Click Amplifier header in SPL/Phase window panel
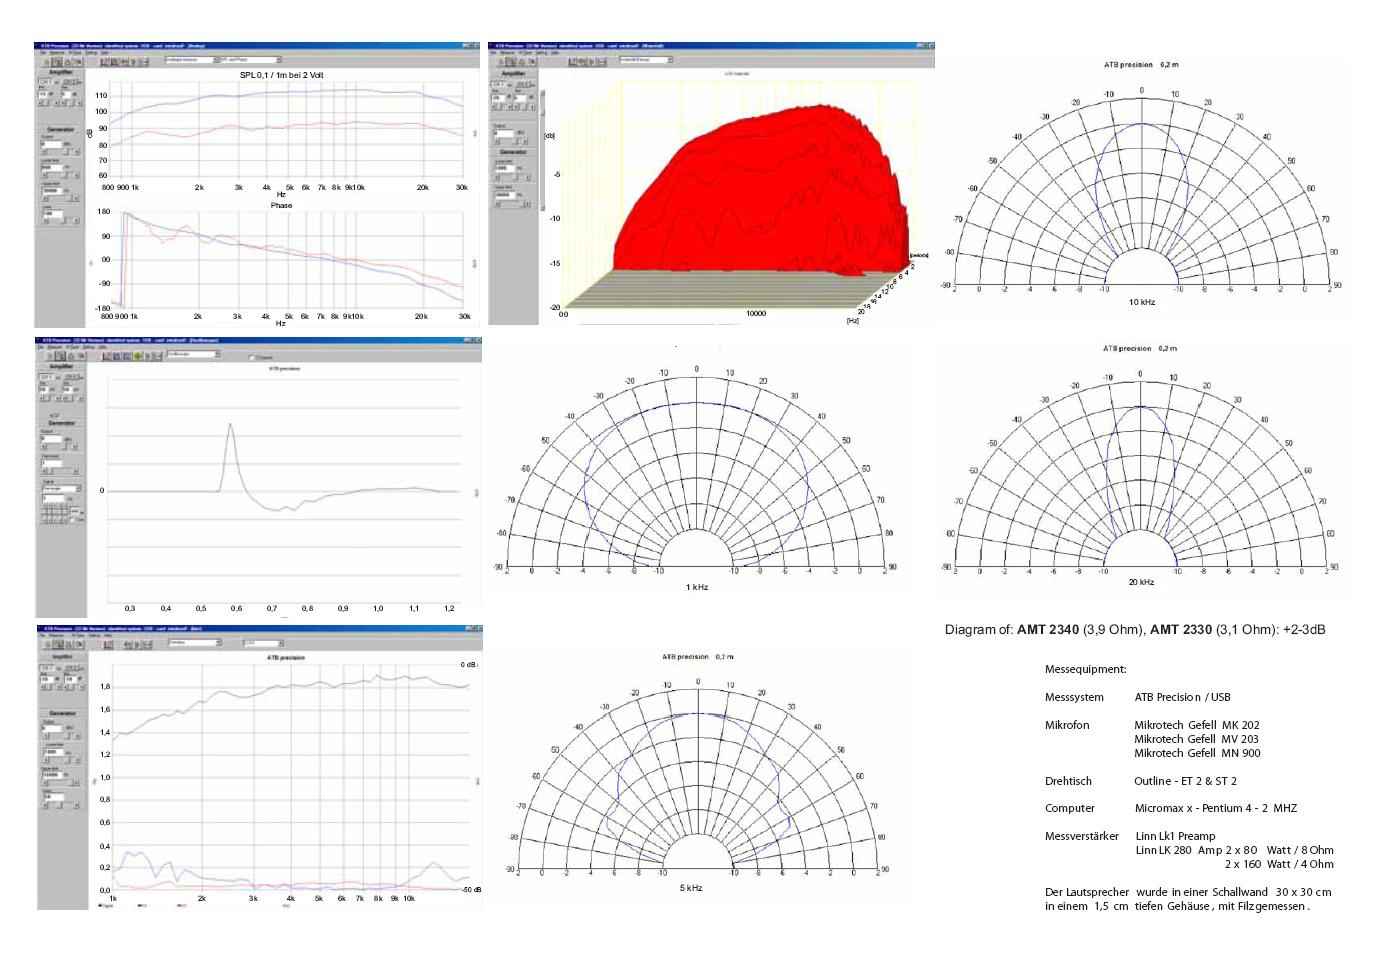 pyautogui.click(x=60, y=72)
